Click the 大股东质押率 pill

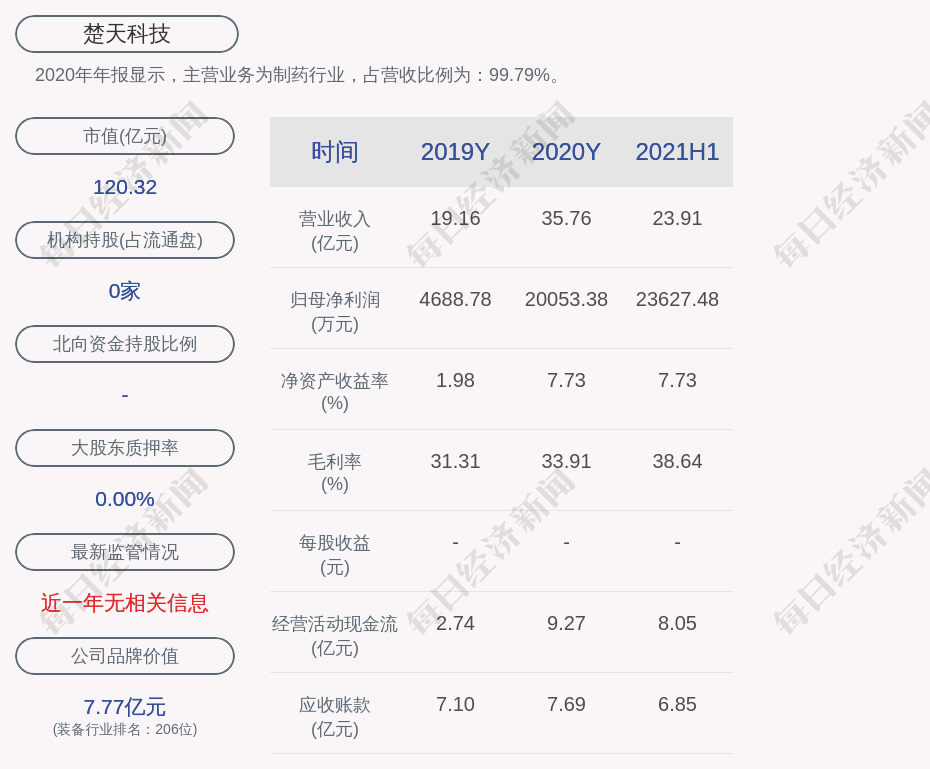[125, 448]
